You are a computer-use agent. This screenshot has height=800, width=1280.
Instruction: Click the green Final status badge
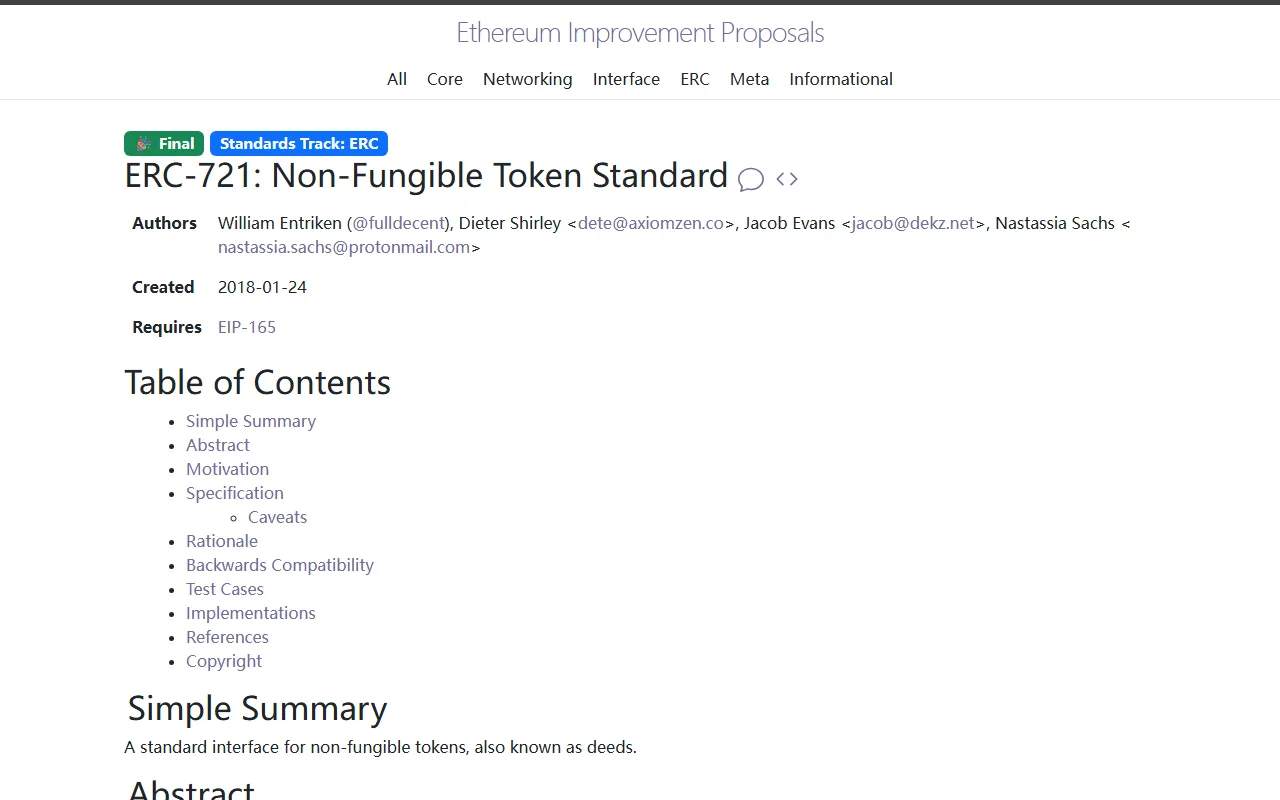164,144
